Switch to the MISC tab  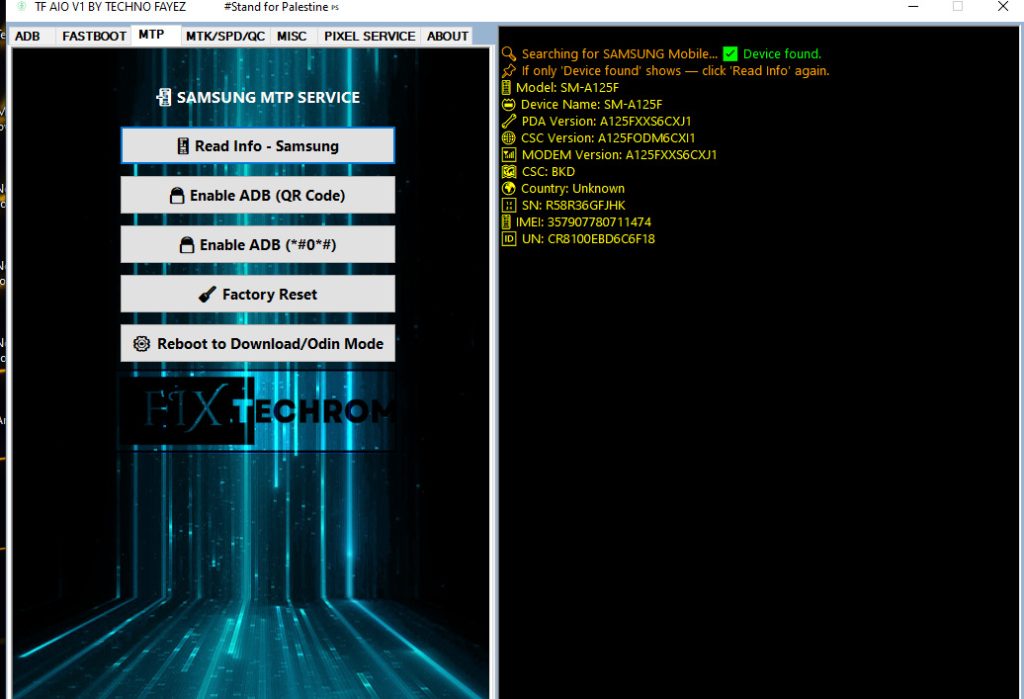point(291,36)
